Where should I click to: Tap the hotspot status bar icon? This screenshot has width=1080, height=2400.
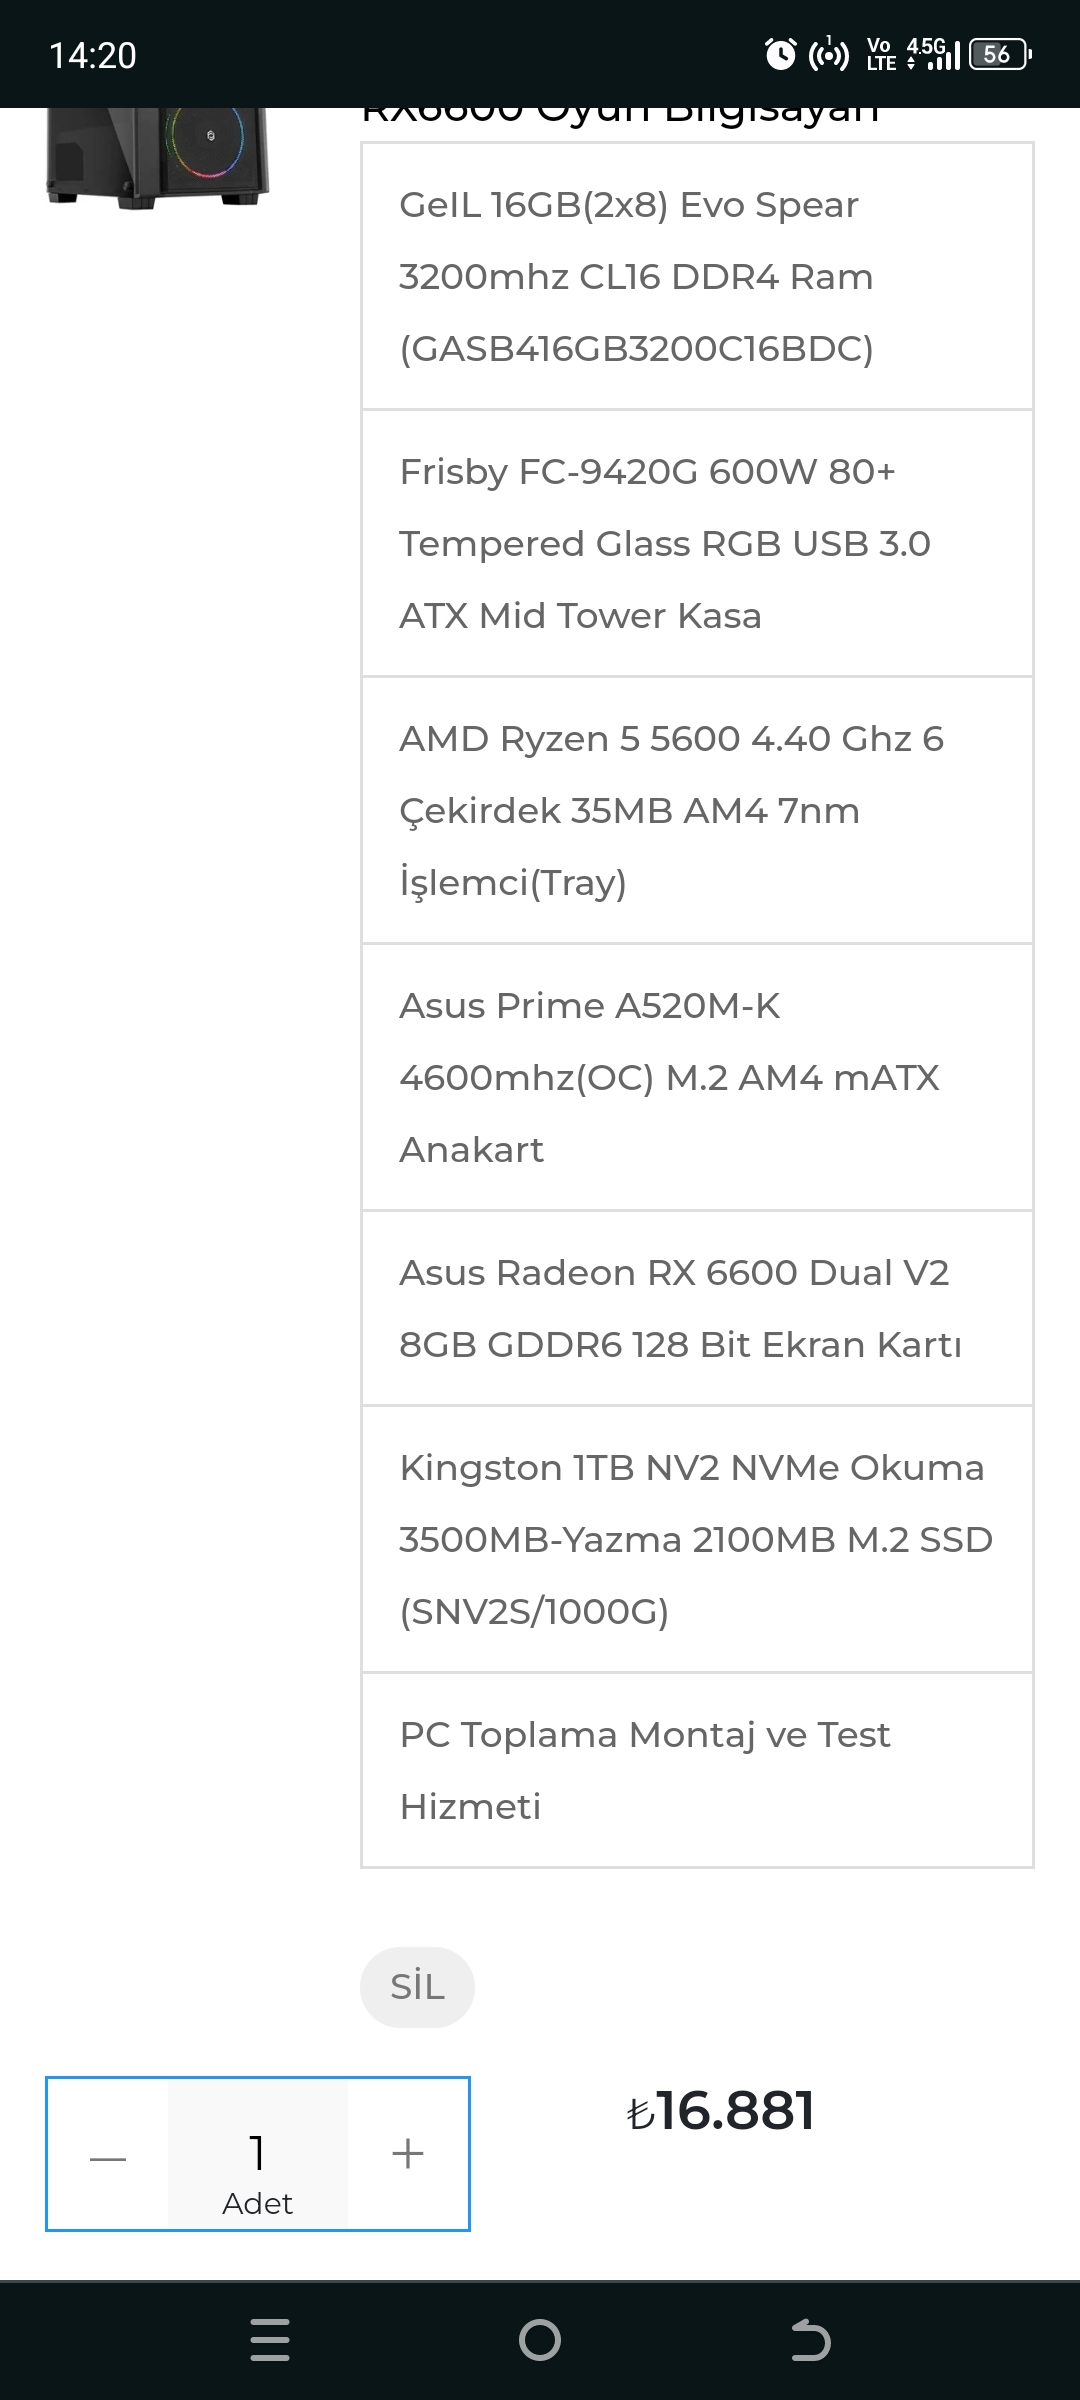[829, 54]
